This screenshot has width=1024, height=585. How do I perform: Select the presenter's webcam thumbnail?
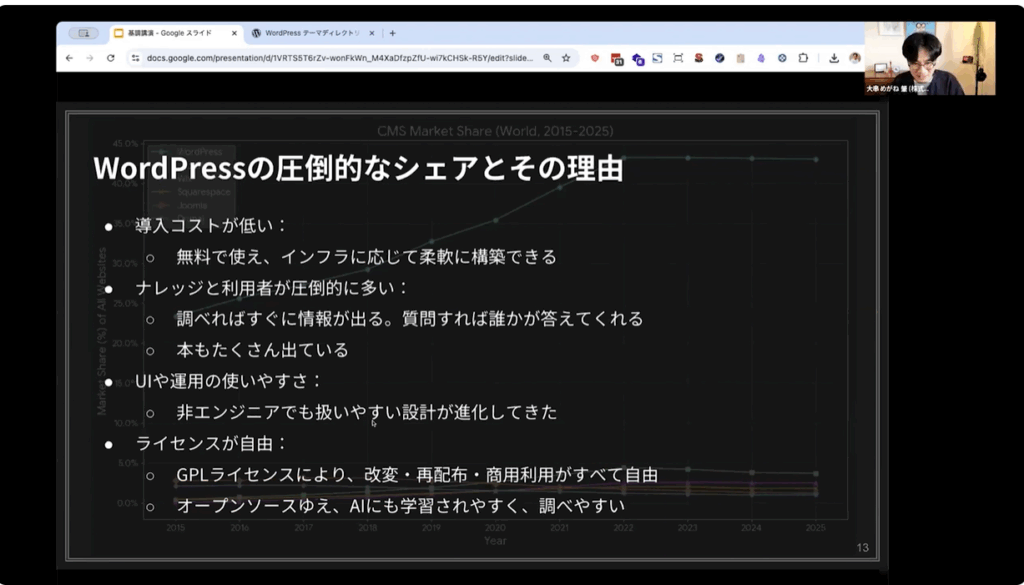click(x=930, y=58)
